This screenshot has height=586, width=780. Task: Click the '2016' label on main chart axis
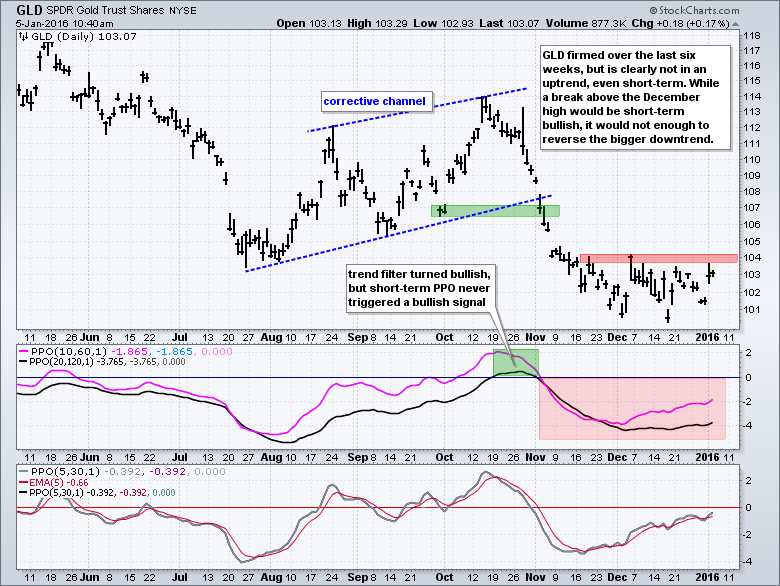[707, 337]
